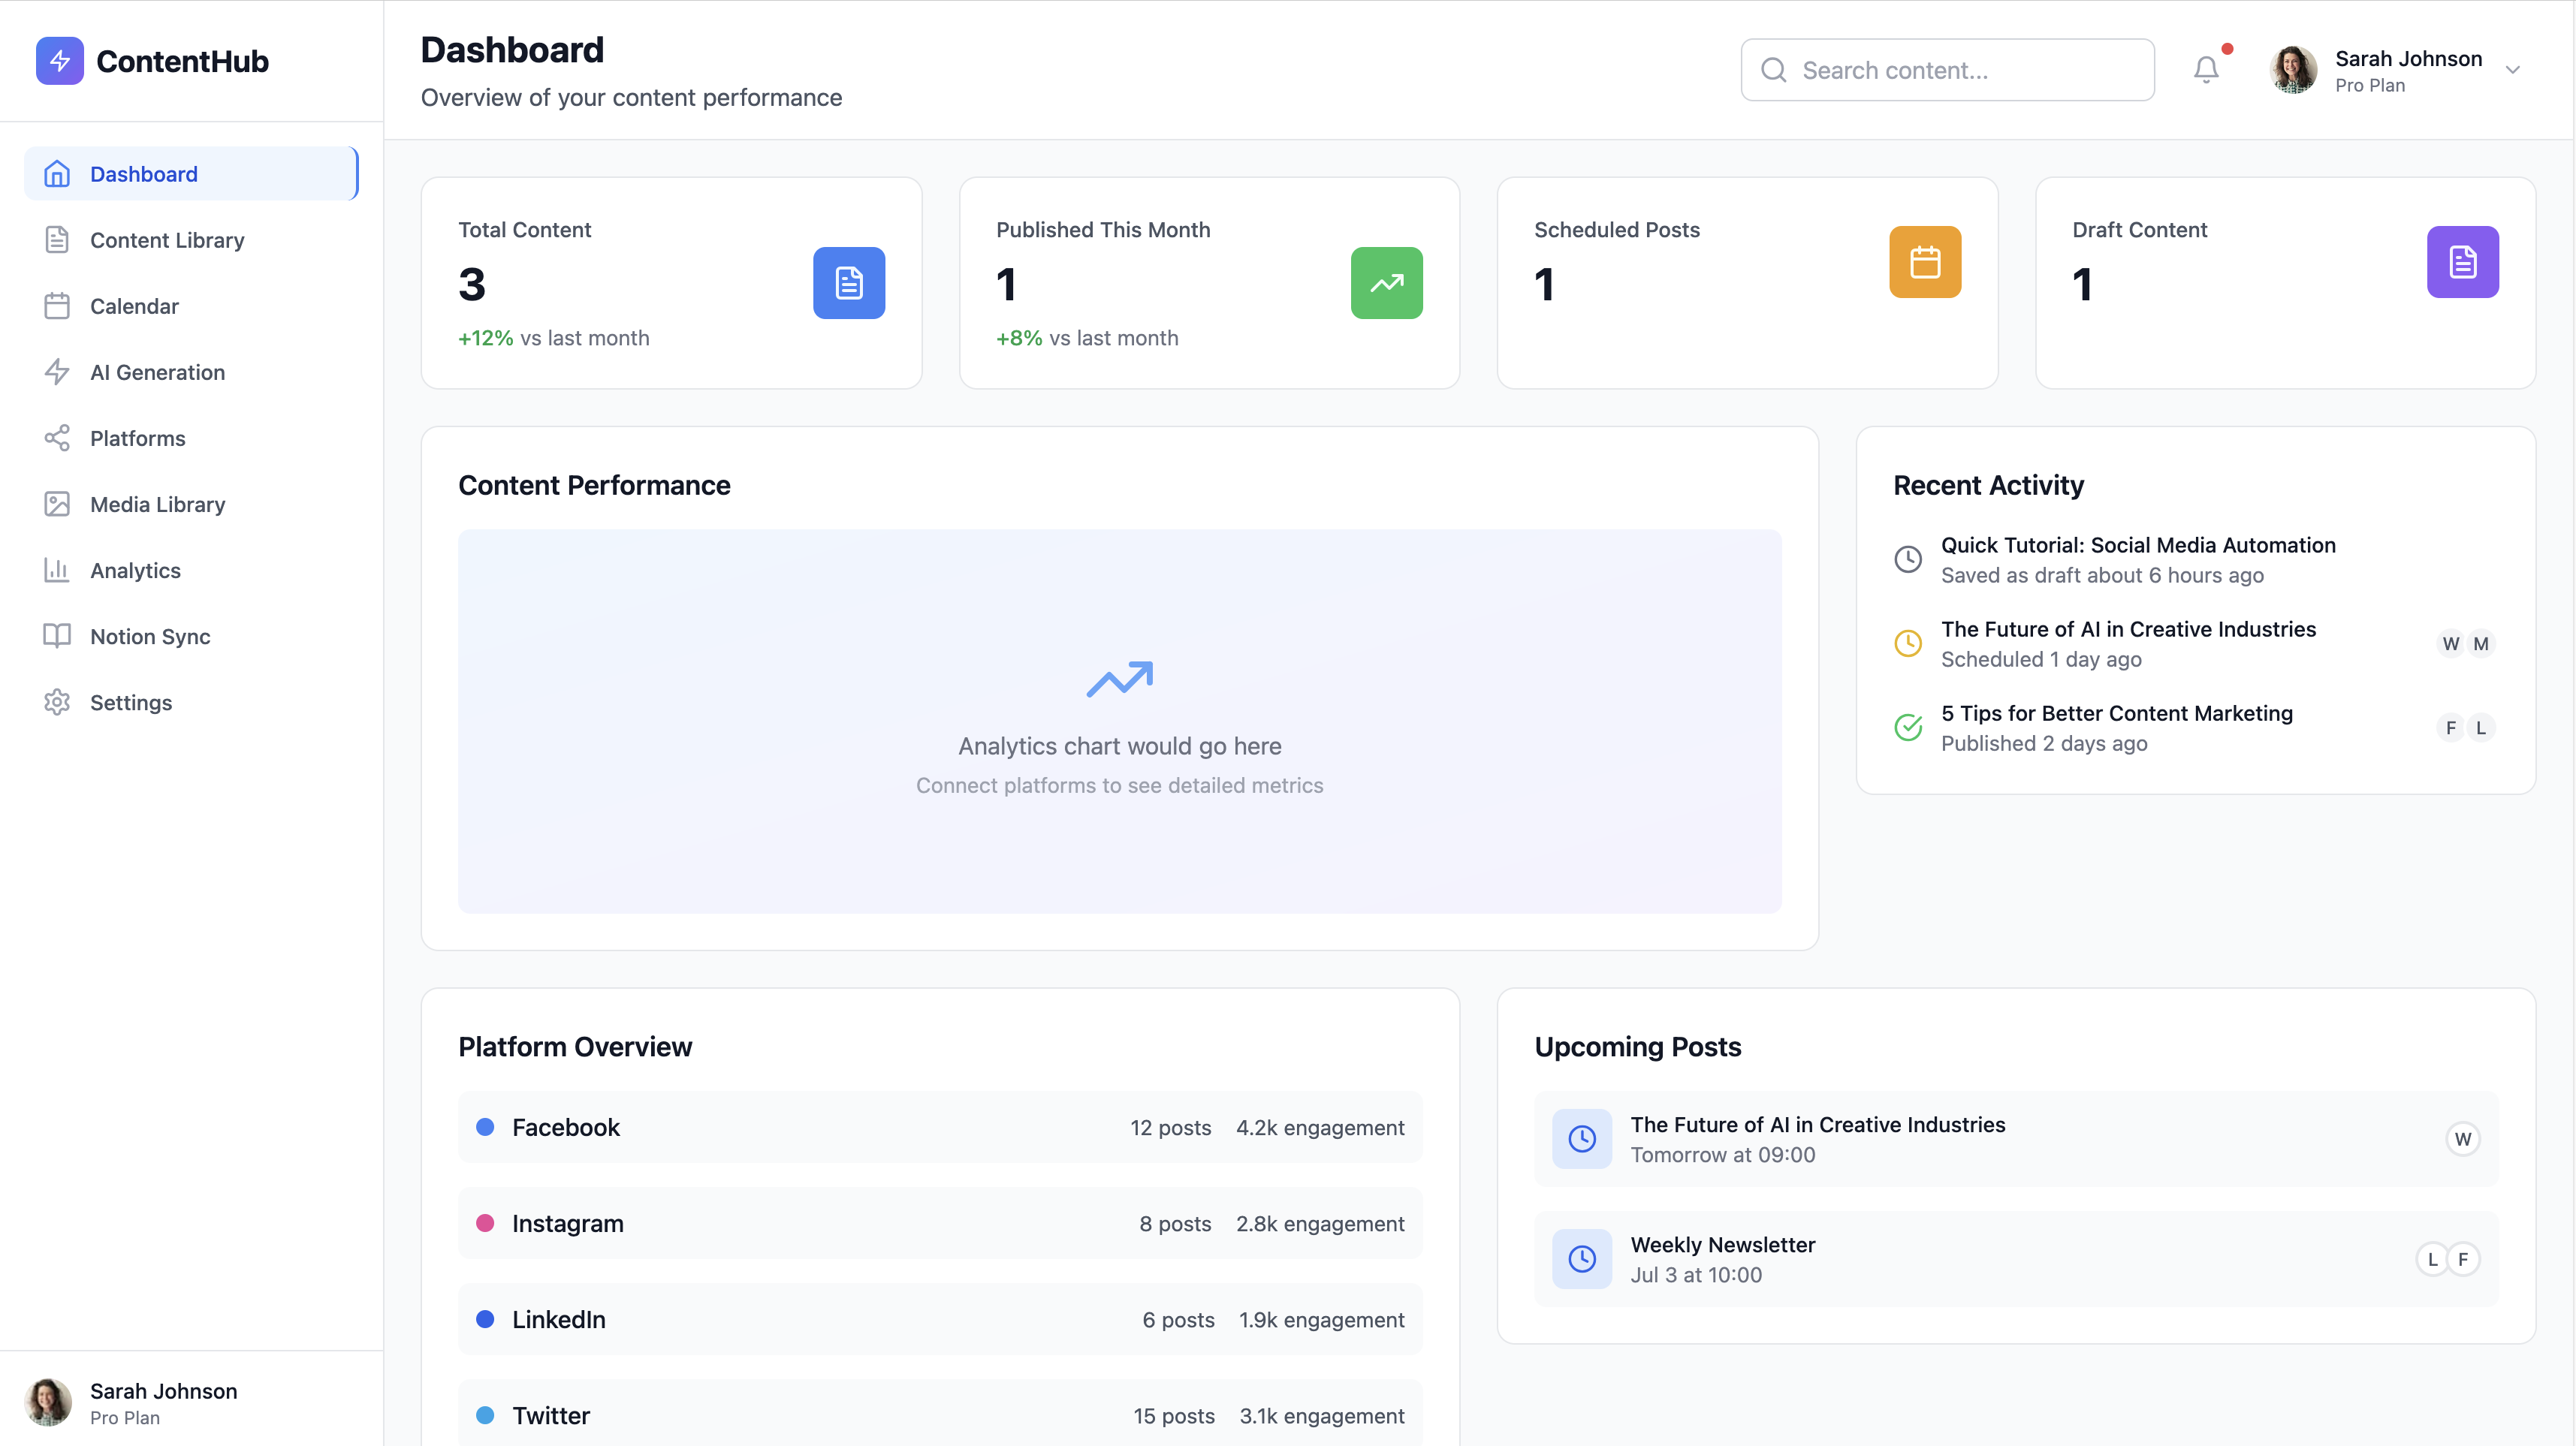Click Sarah Johnson's profile photo in header
The height and width of the screenshot is (1446, 2576).
click(x=2293, y=70)
